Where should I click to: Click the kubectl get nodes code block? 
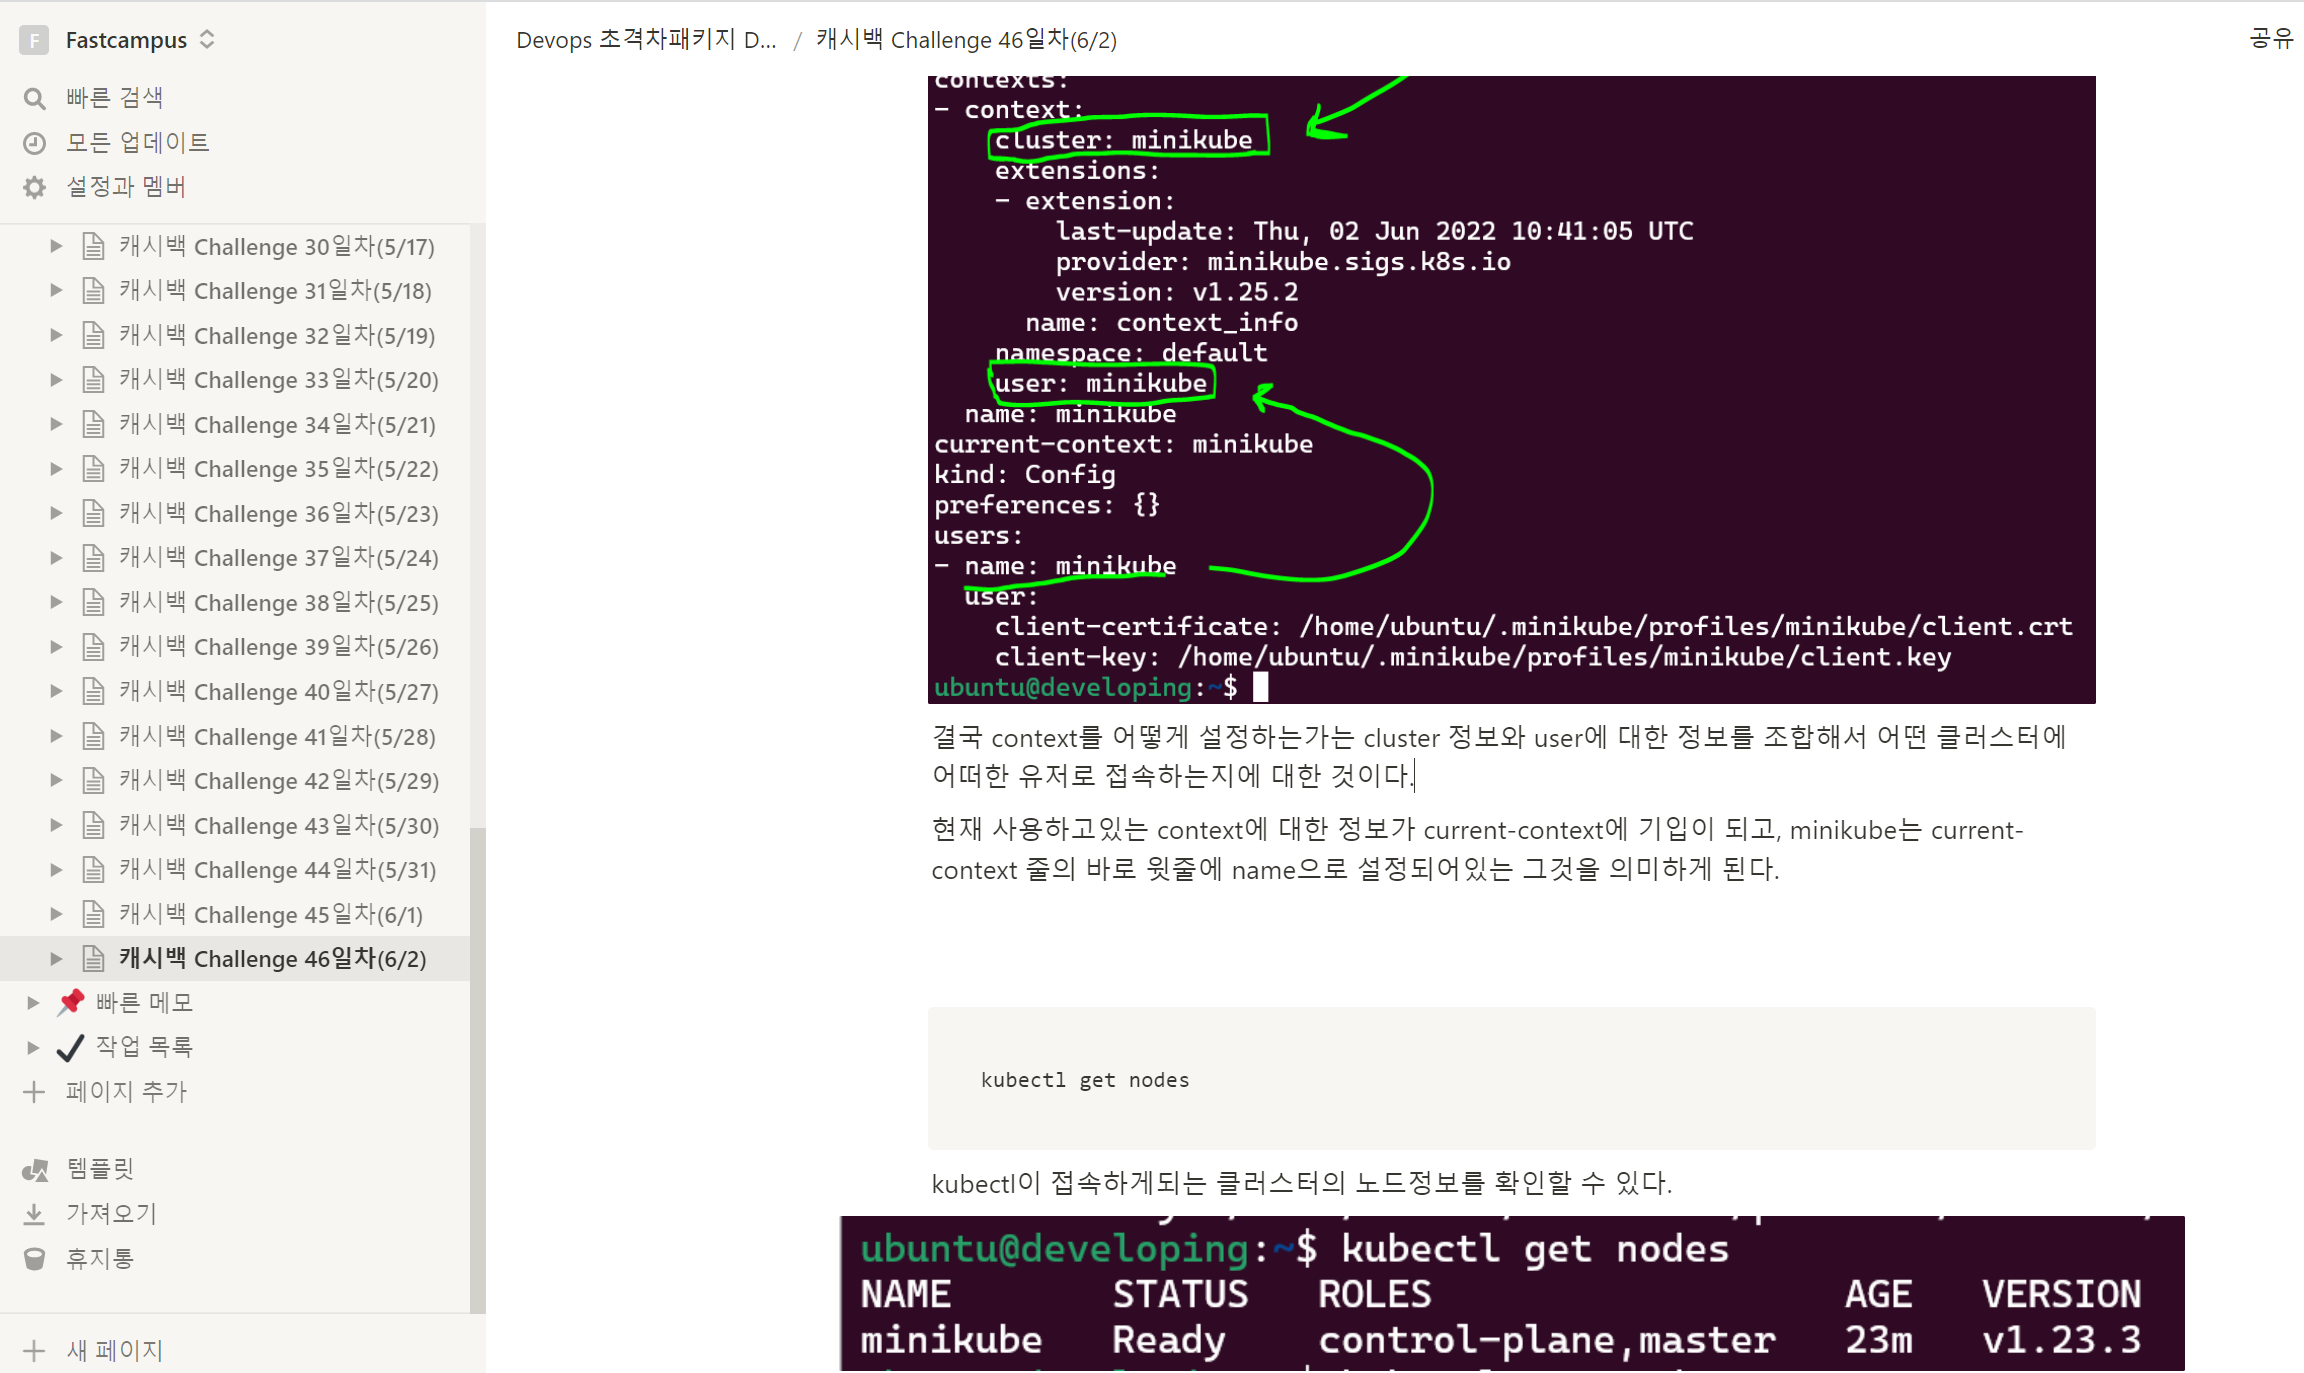tap(1510, 1079)
